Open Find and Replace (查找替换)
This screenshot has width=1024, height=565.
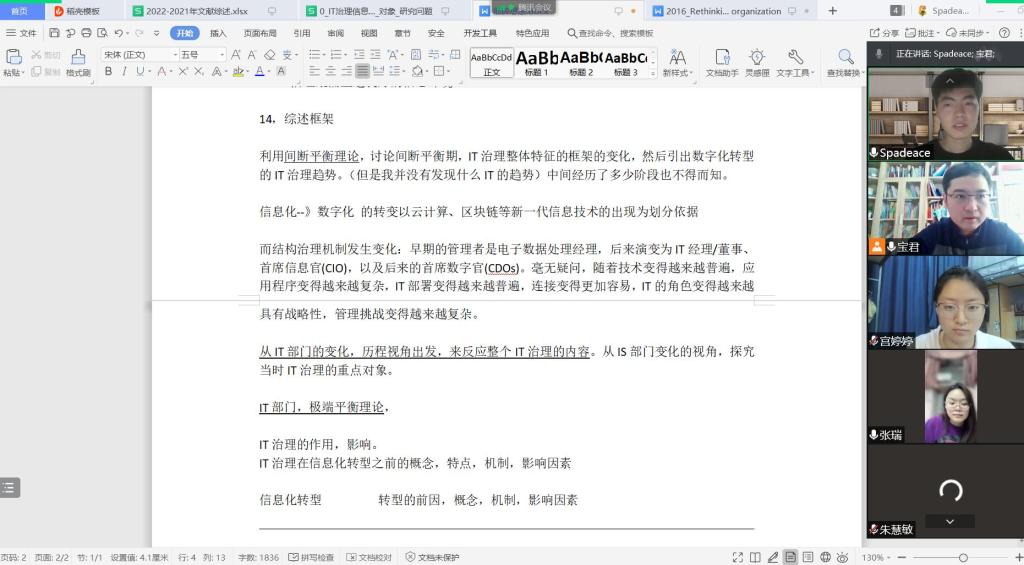point(845,63)
